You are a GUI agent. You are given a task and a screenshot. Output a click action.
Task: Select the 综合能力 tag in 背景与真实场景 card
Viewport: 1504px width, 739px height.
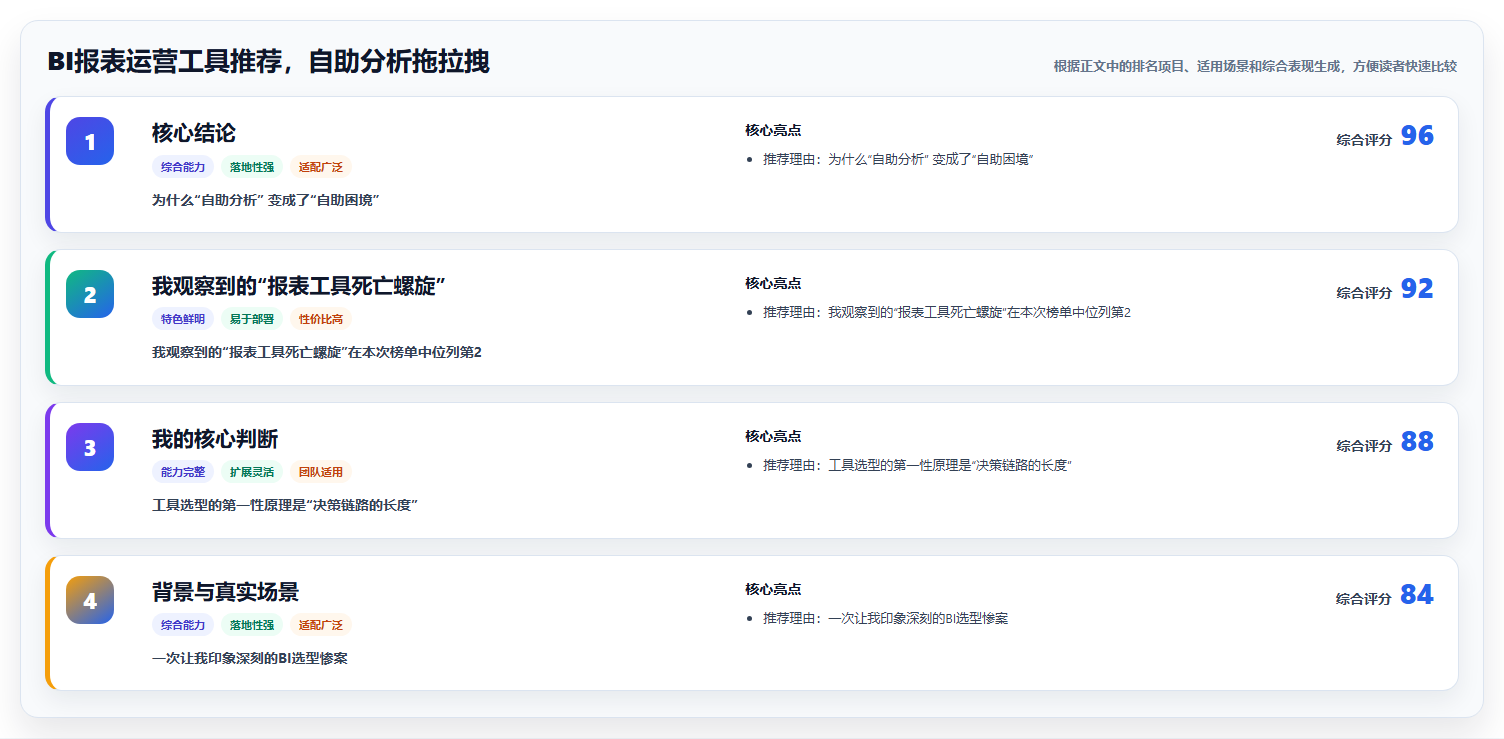(x=183, y=625)
